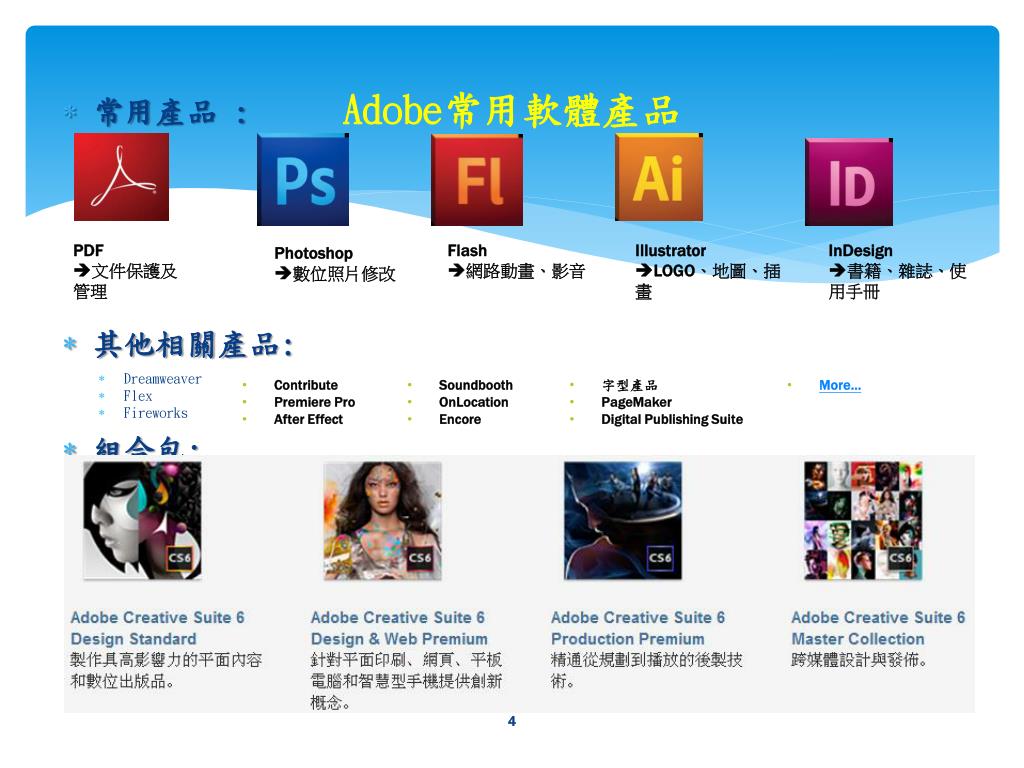Open Adobe Creative Suite 6 Design Standard title
This screenshot has width=1024, height=768.
click(157, 628)
